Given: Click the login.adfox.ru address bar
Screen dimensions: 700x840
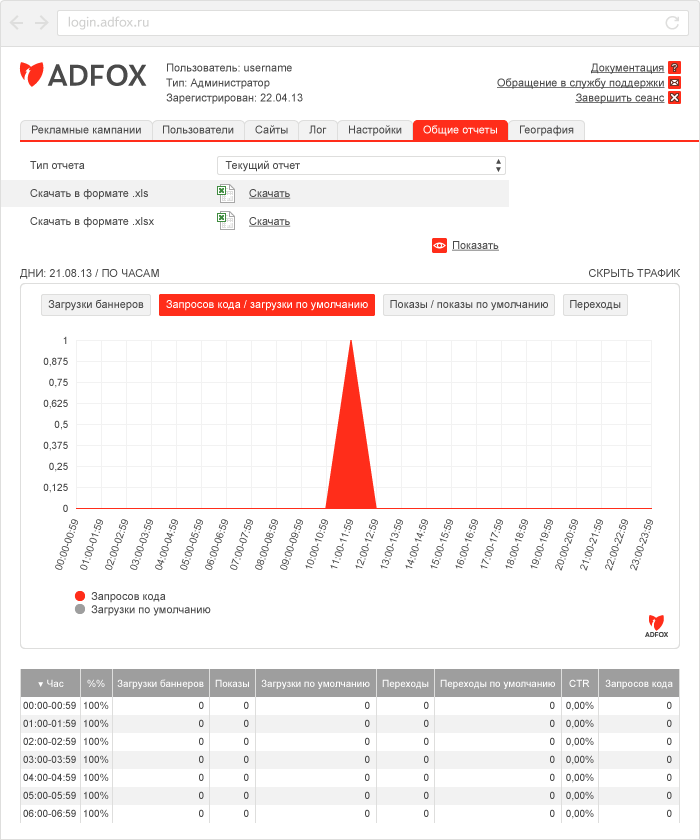Looking at the screenshot, I should point(373,22).
